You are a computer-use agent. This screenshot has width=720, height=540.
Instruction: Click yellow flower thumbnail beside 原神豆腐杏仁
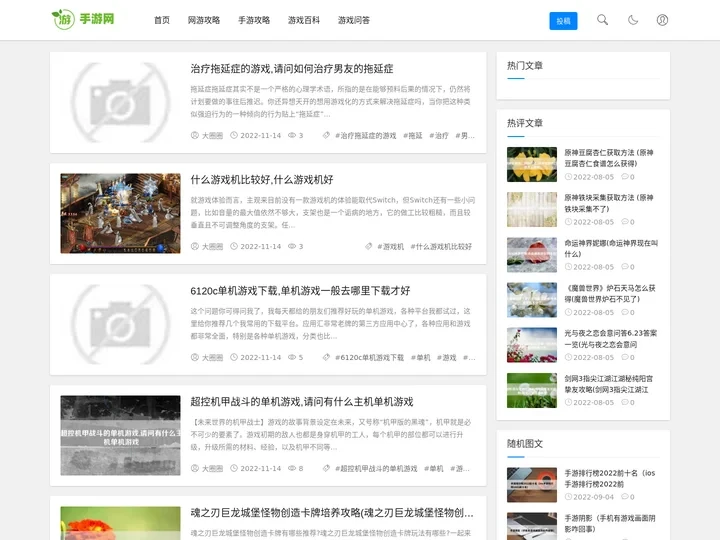[532, 164]
